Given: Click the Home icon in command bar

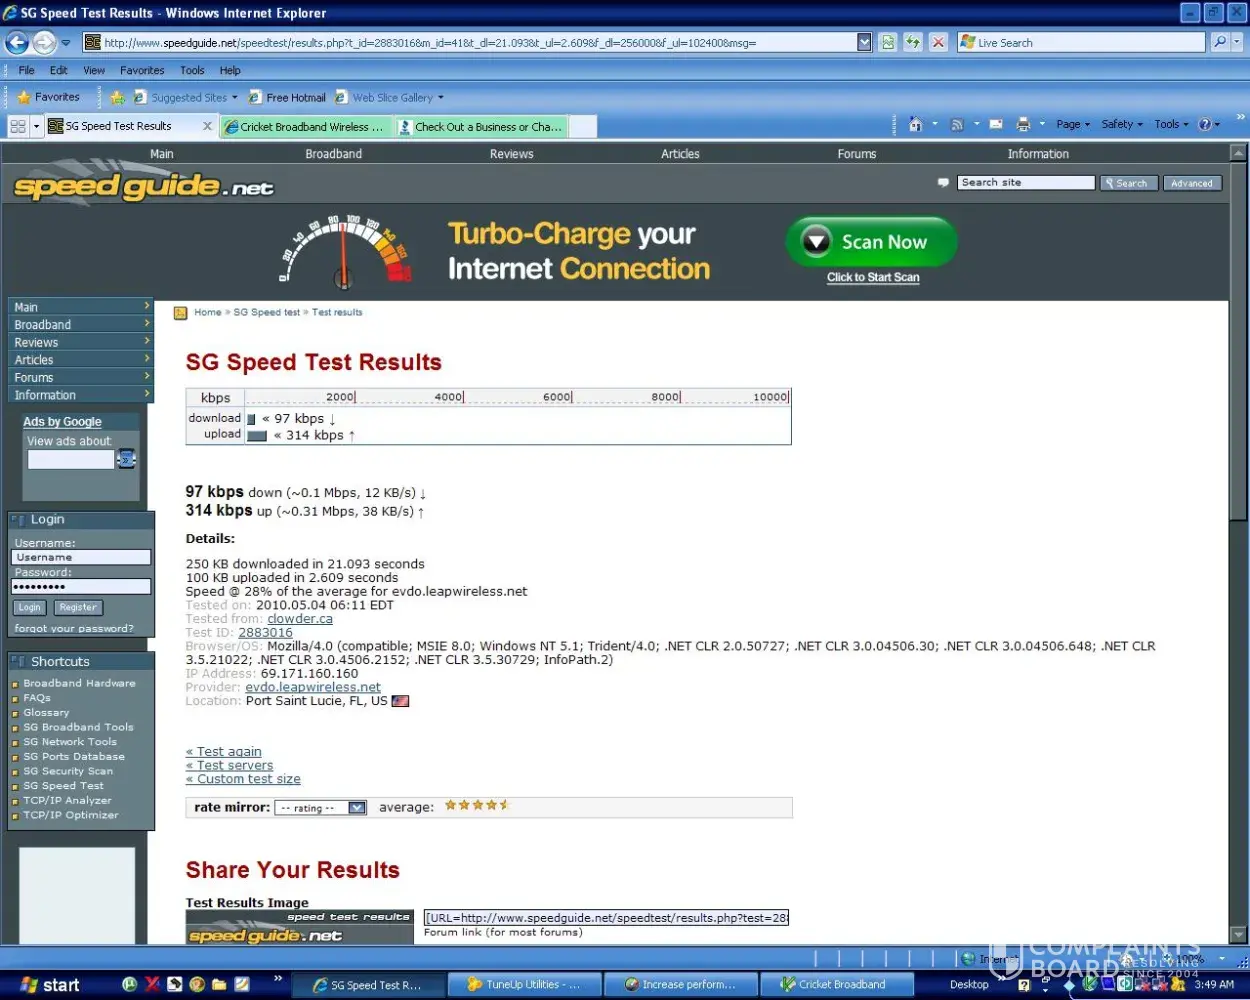Looking at the screenshot, I should (x=915, y=125).
